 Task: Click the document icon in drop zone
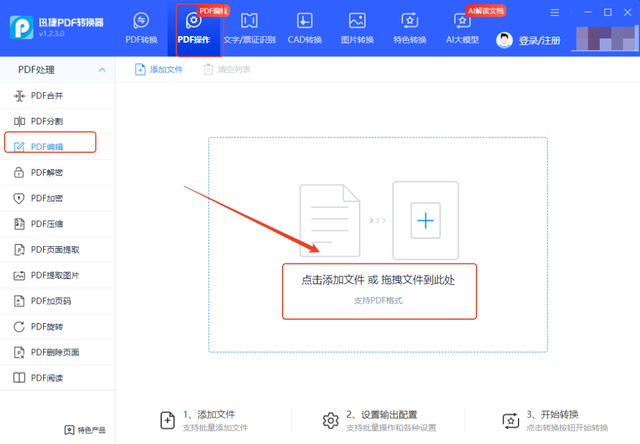point(330,220)
